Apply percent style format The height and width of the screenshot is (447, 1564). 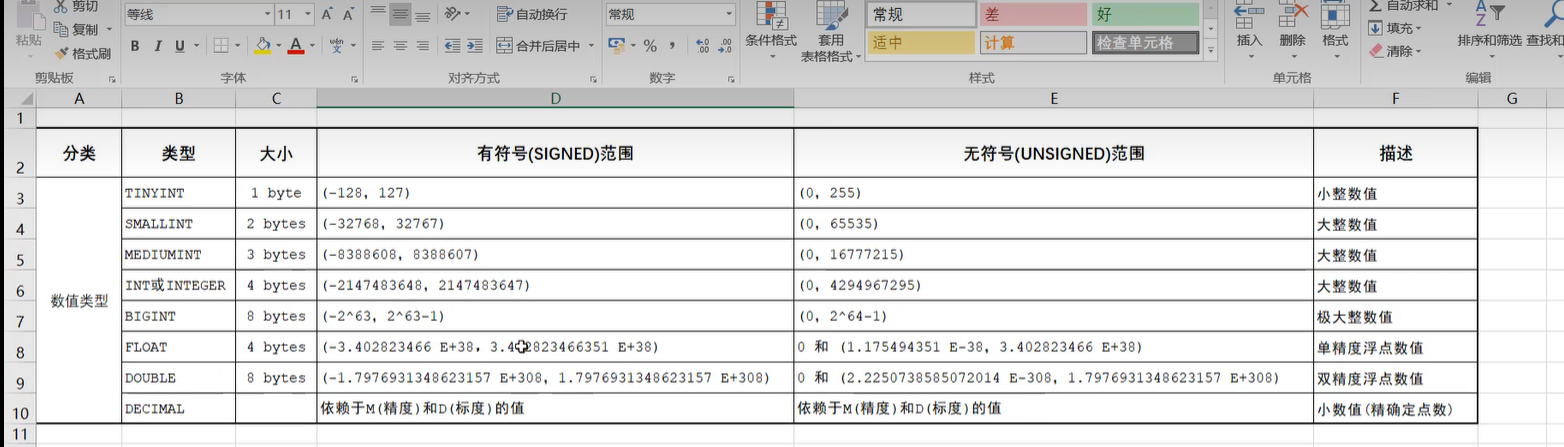[650, 46]
